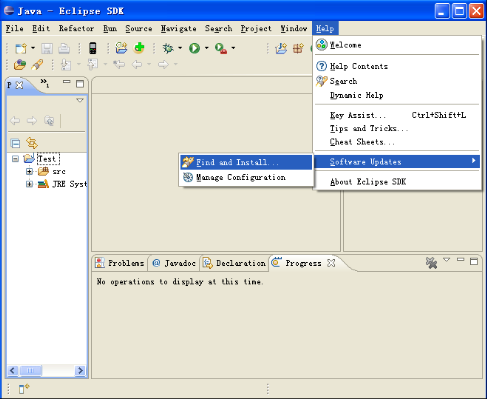Open the New wizard dropdown arrow
The image size is (487, 399).
(x=33, y=48)
